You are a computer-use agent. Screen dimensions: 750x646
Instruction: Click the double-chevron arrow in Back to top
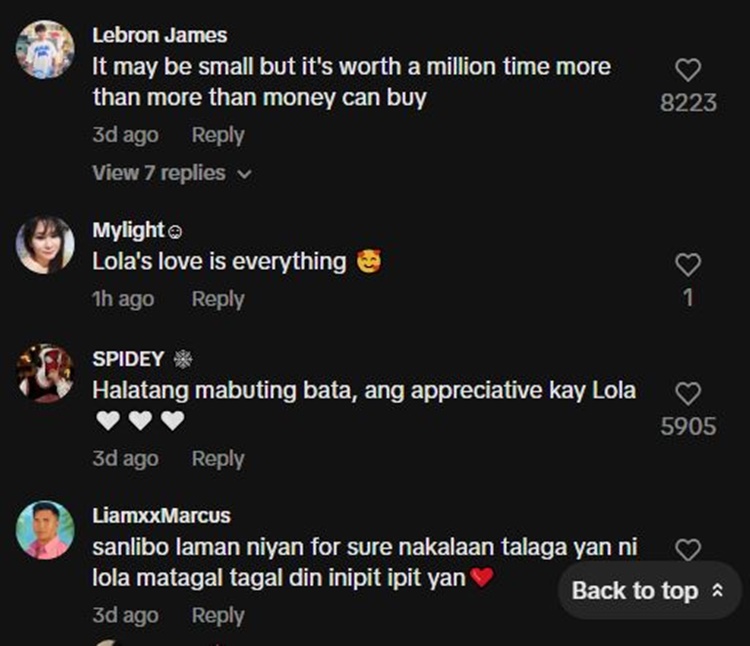tap(717, 591)
